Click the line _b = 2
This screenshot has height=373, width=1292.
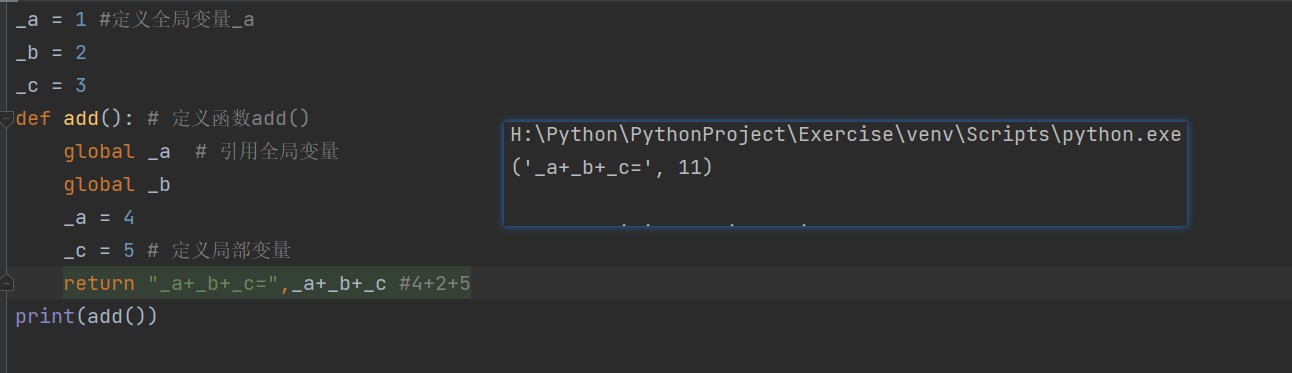point(51,52)
